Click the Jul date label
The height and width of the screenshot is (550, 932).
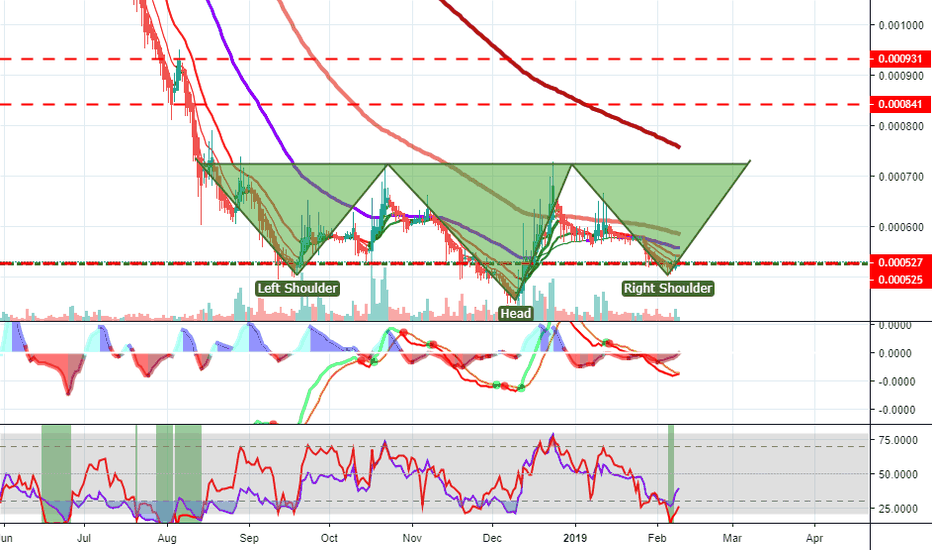(84, 538)
